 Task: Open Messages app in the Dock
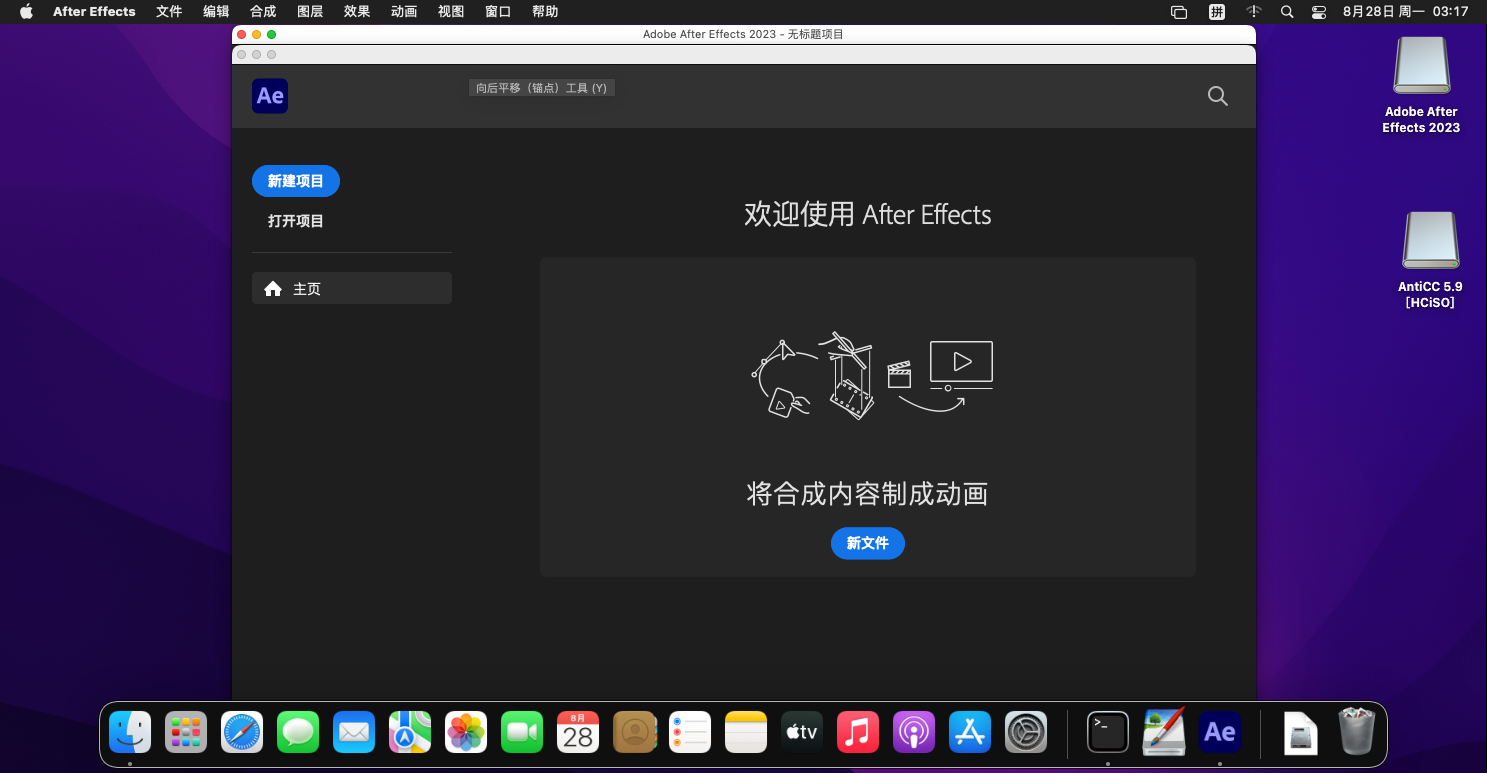[x=298, y=732]
